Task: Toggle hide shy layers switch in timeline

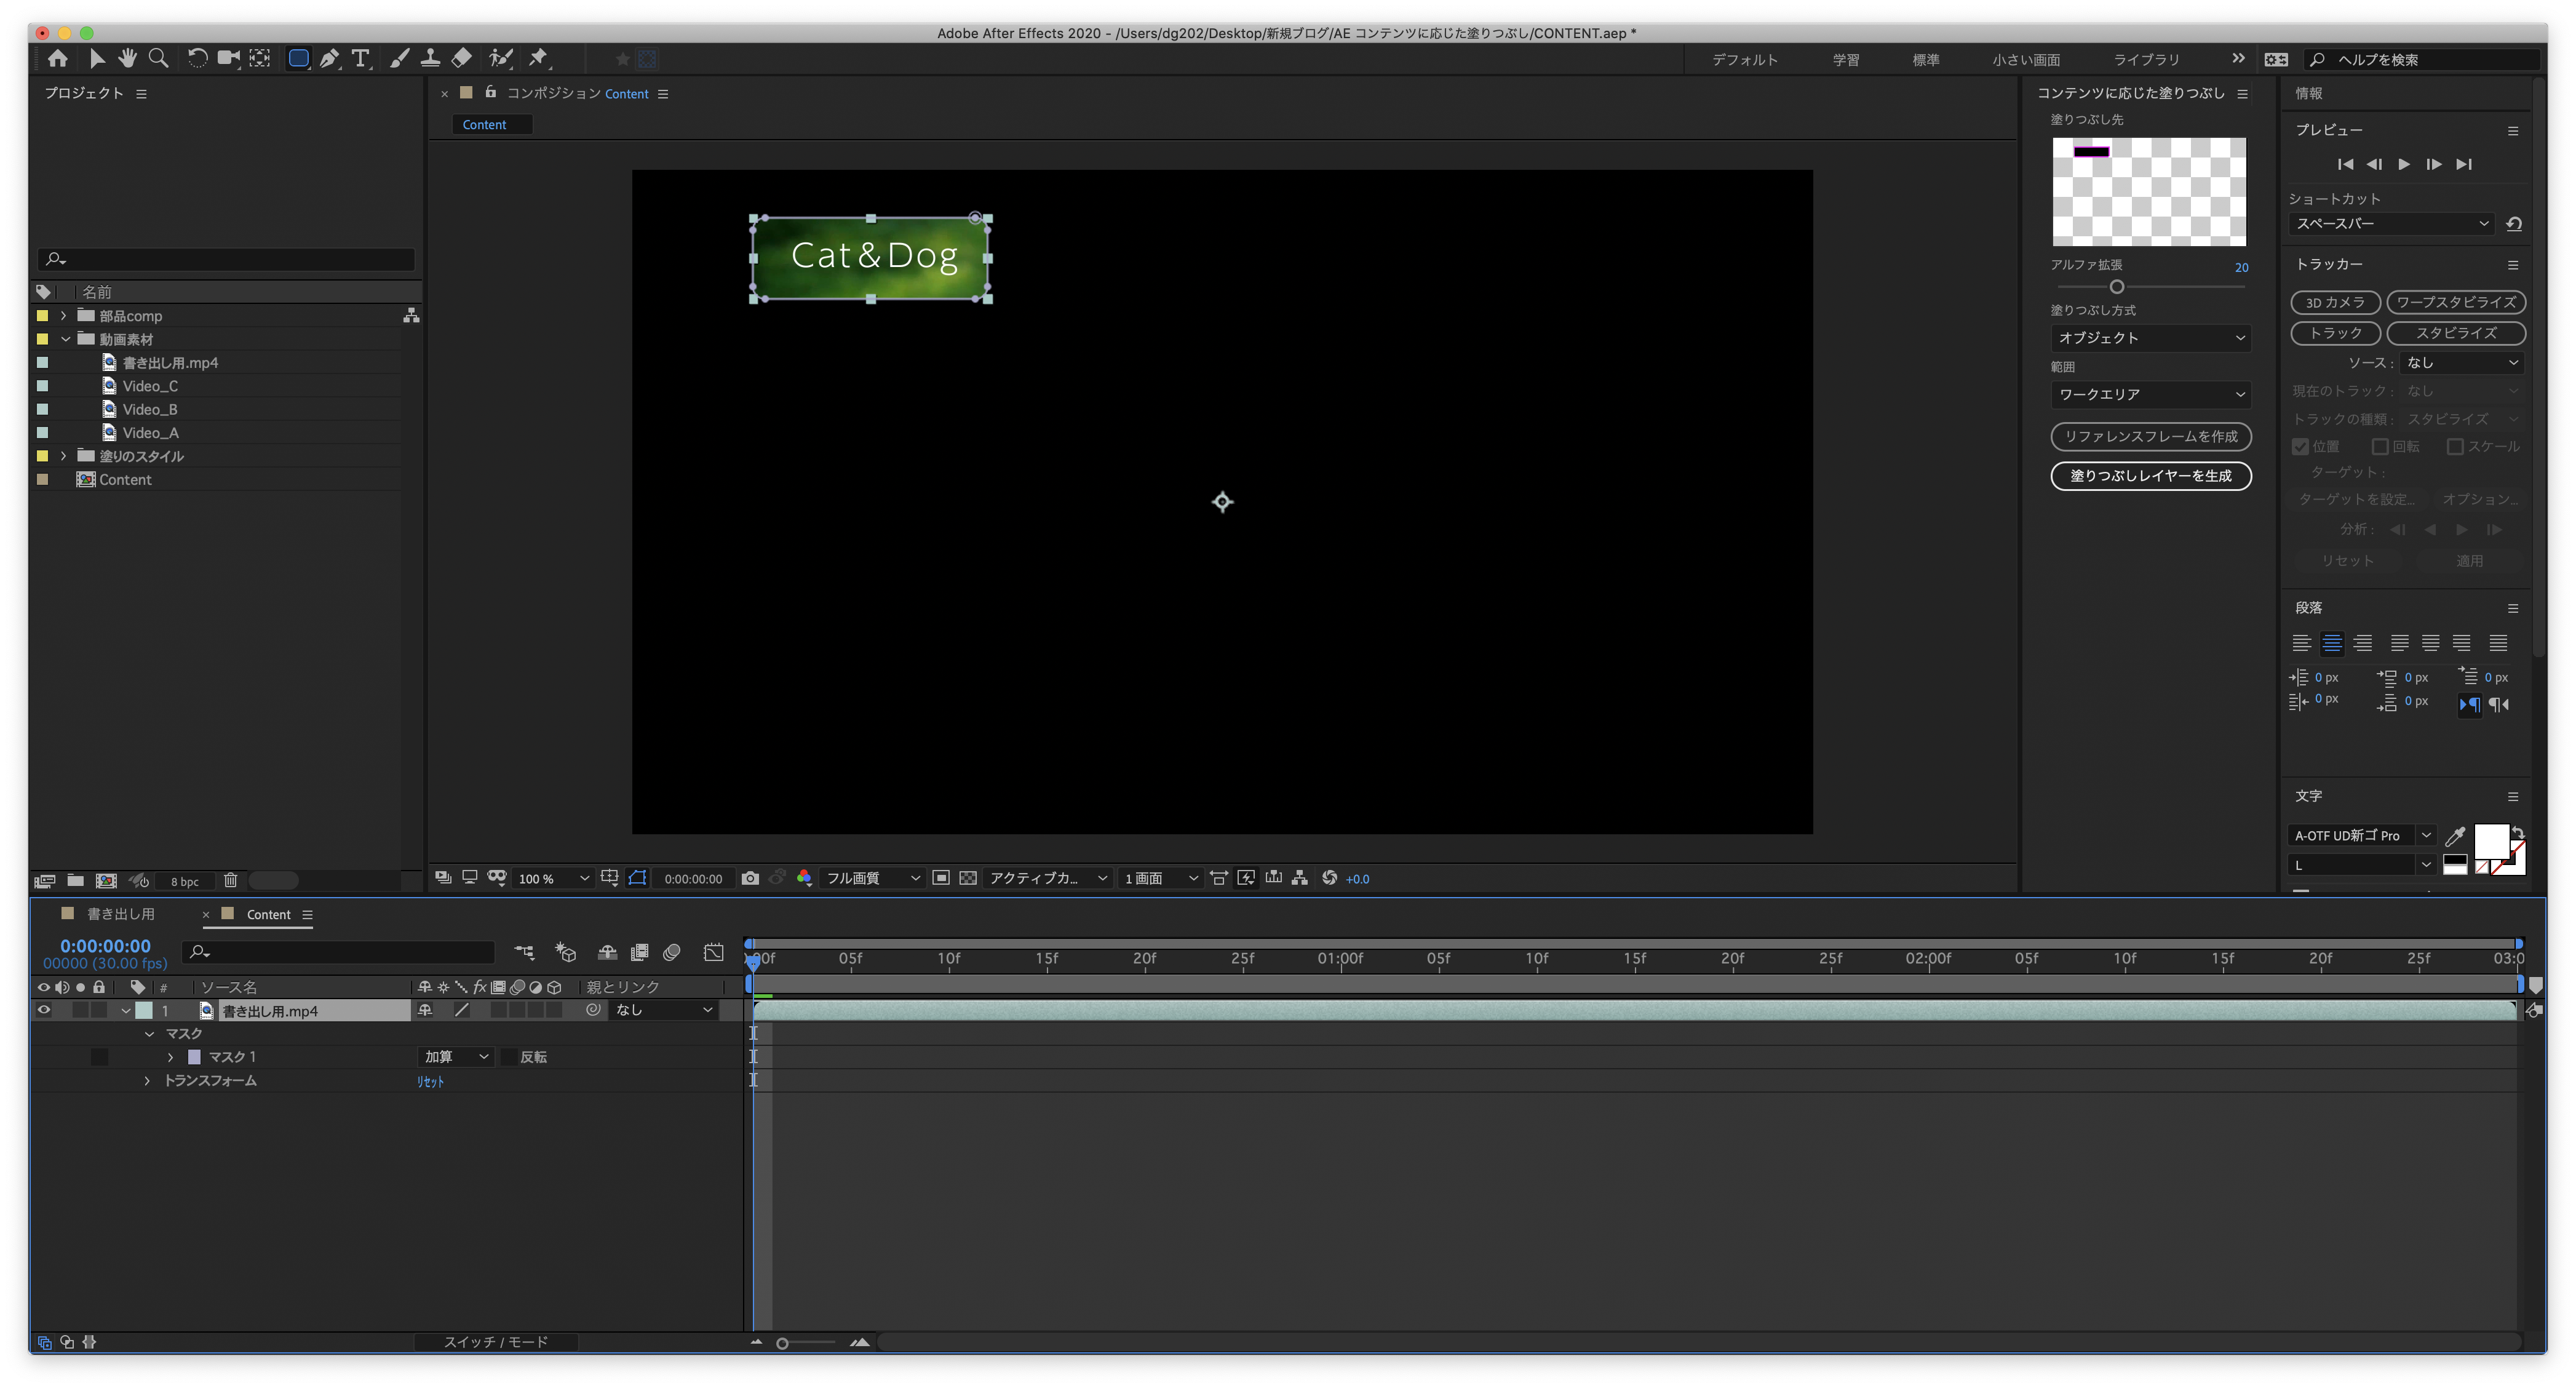Action: tap(607, 952)
